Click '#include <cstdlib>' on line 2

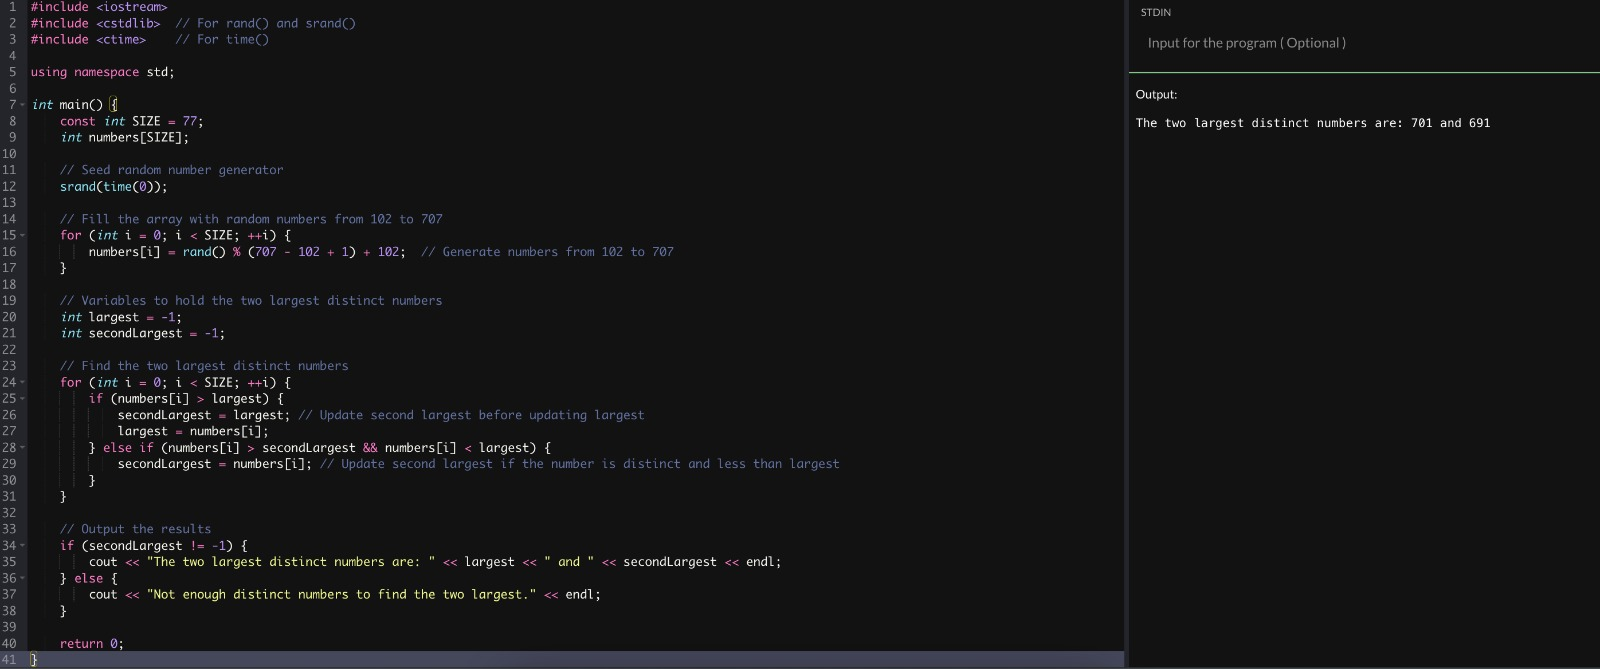tap(96, 23)
